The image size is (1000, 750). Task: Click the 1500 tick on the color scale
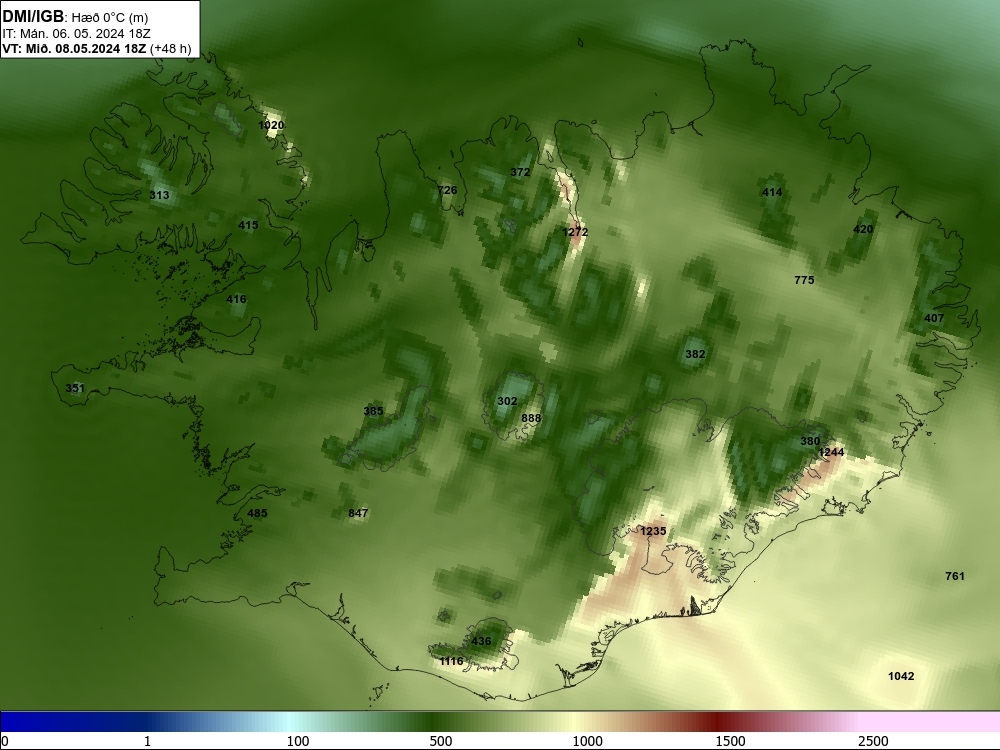click(730, 741)
